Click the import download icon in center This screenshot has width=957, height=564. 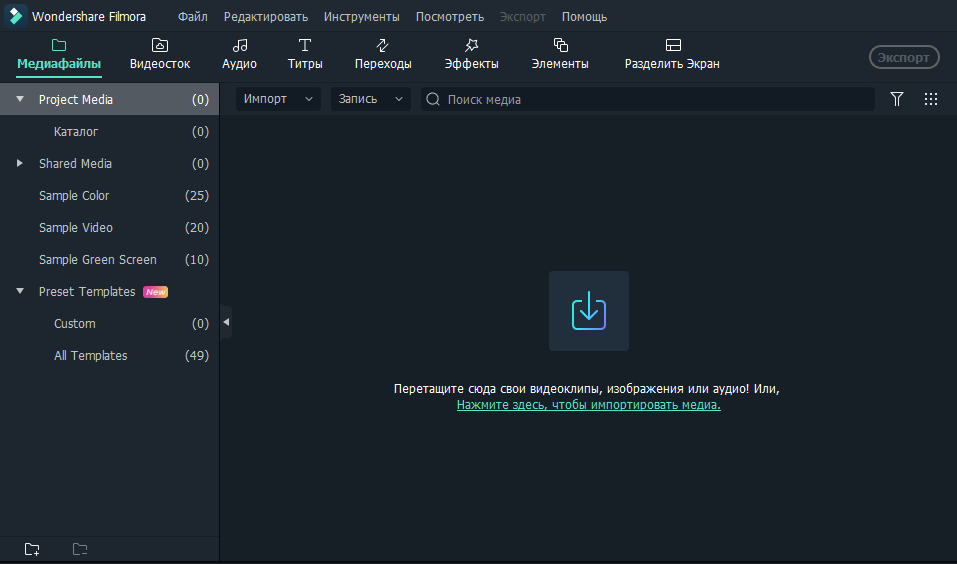coord(589,311)
